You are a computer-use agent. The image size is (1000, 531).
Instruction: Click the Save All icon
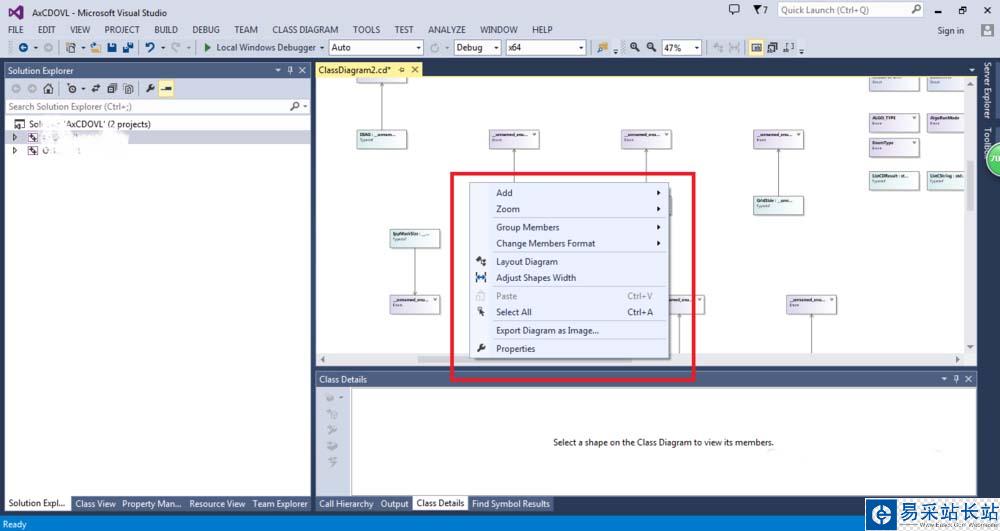click(x=128, y=48)
